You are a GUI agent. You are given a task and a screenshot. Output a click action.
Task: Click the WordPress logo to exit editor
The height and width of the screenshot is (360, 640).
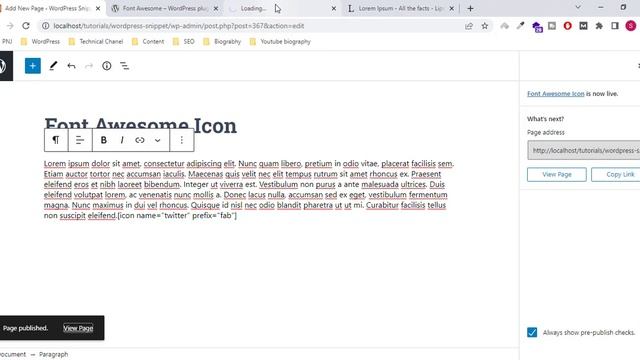[x=5, y=66]
